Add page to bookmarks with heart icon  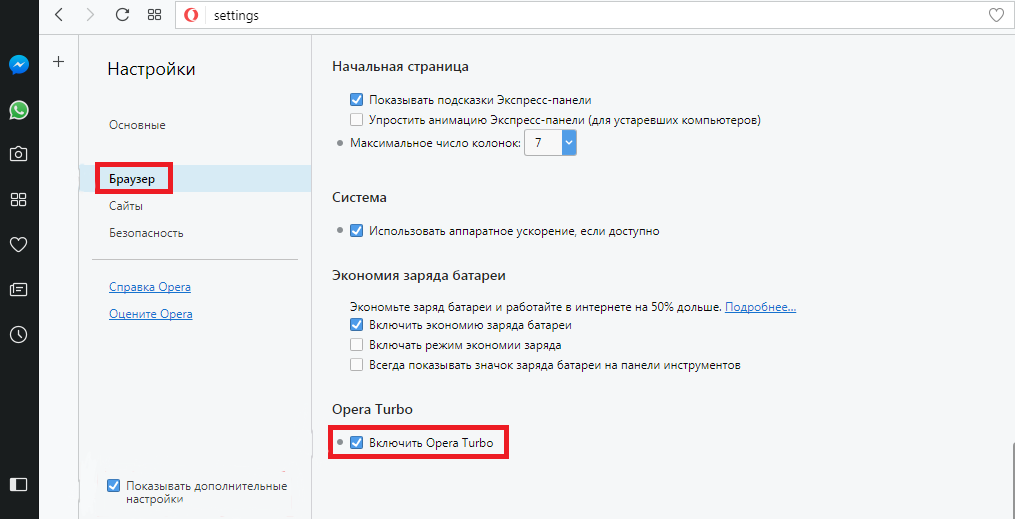pos(995,15)
